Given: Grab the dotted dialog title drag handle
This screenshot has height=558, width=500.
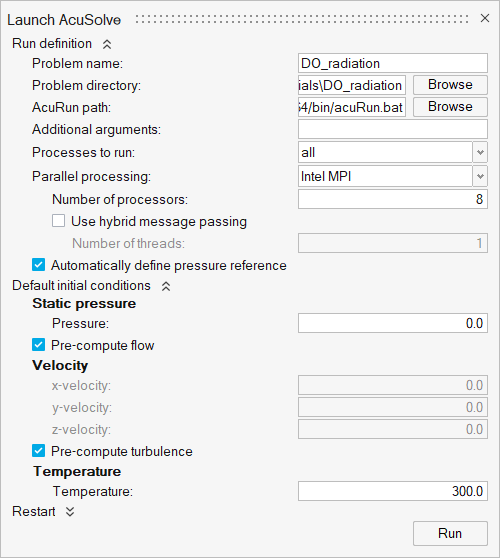Looking at the screenshot, I should tap(302, 19).
